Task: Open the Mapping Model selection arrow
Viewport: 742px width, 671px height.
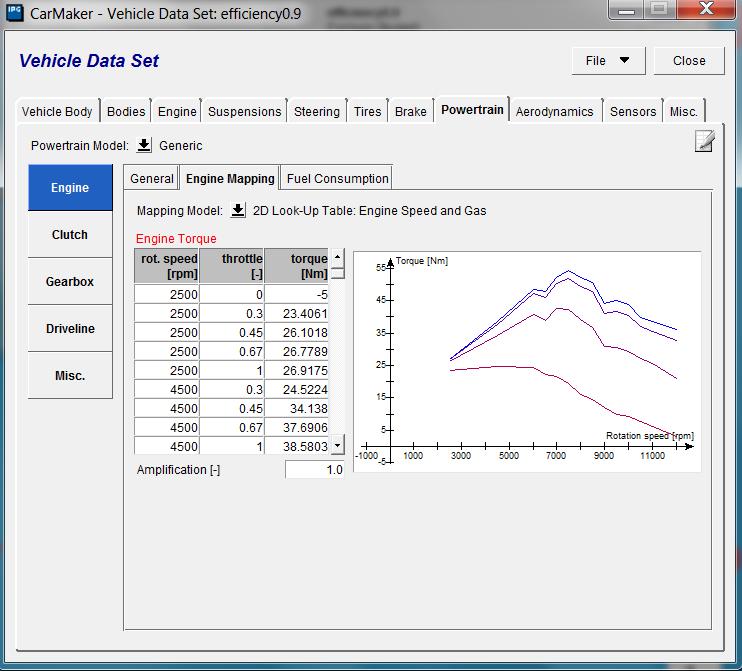Action: 238,210
